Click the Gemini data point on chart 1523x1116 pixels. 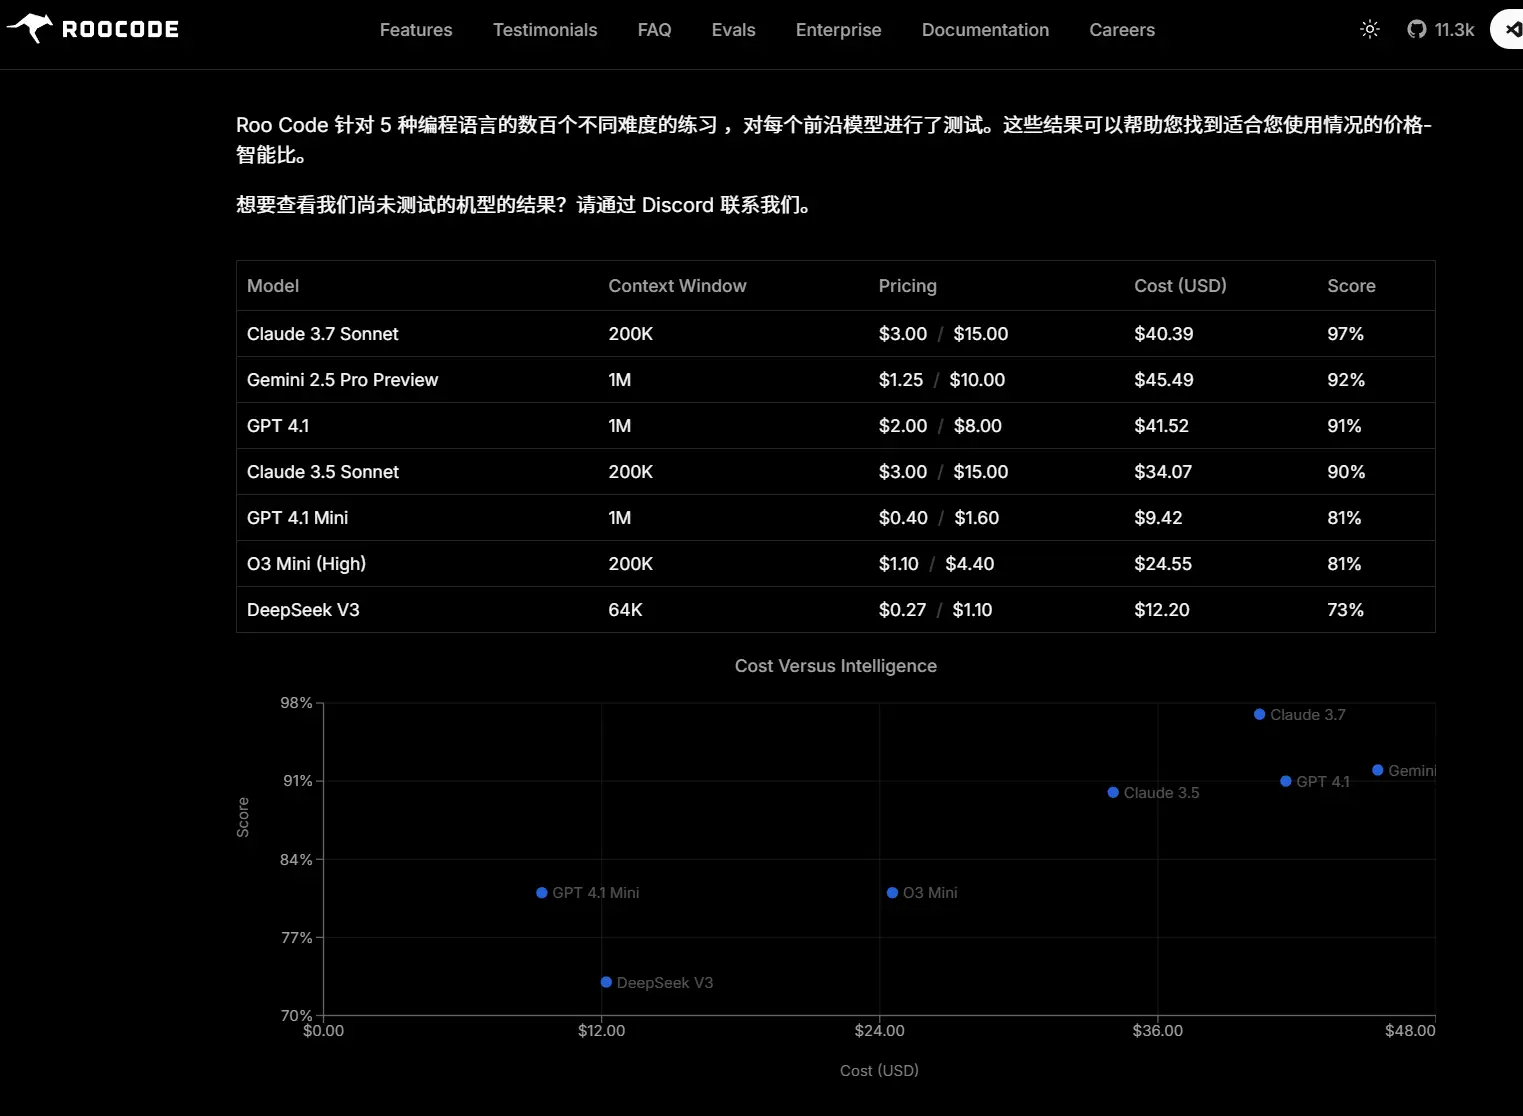(x=1378, y=770)
